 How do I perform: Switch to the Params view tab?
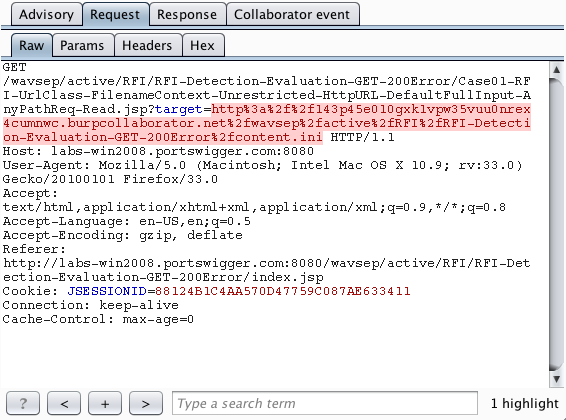pos(82,45)
